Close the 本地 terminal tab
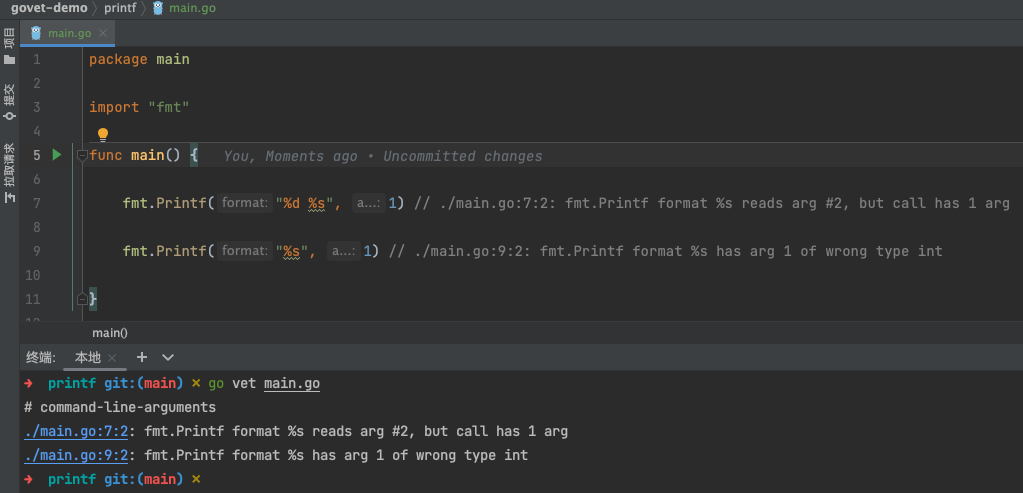Viewport: 1023px width, 493px height. (x=112, y=358)
